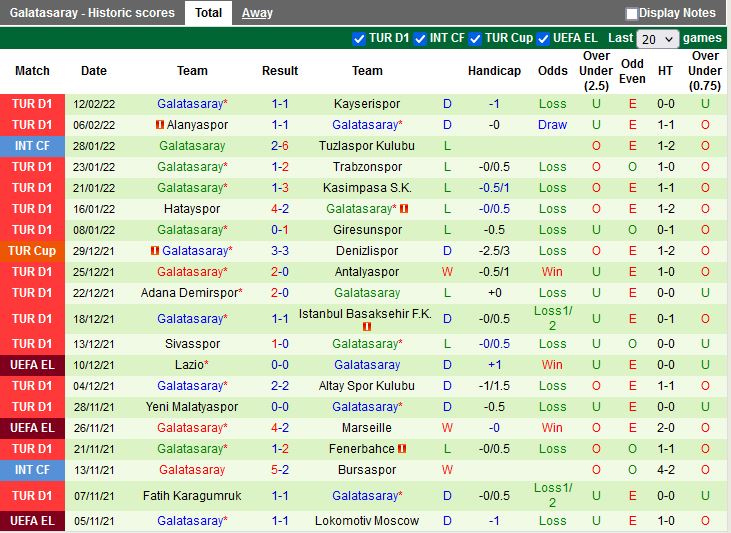The image size is (731, 533).
Task: Click the 1-2 result versus Fenerbahce
Action: (x=280, y=449)
